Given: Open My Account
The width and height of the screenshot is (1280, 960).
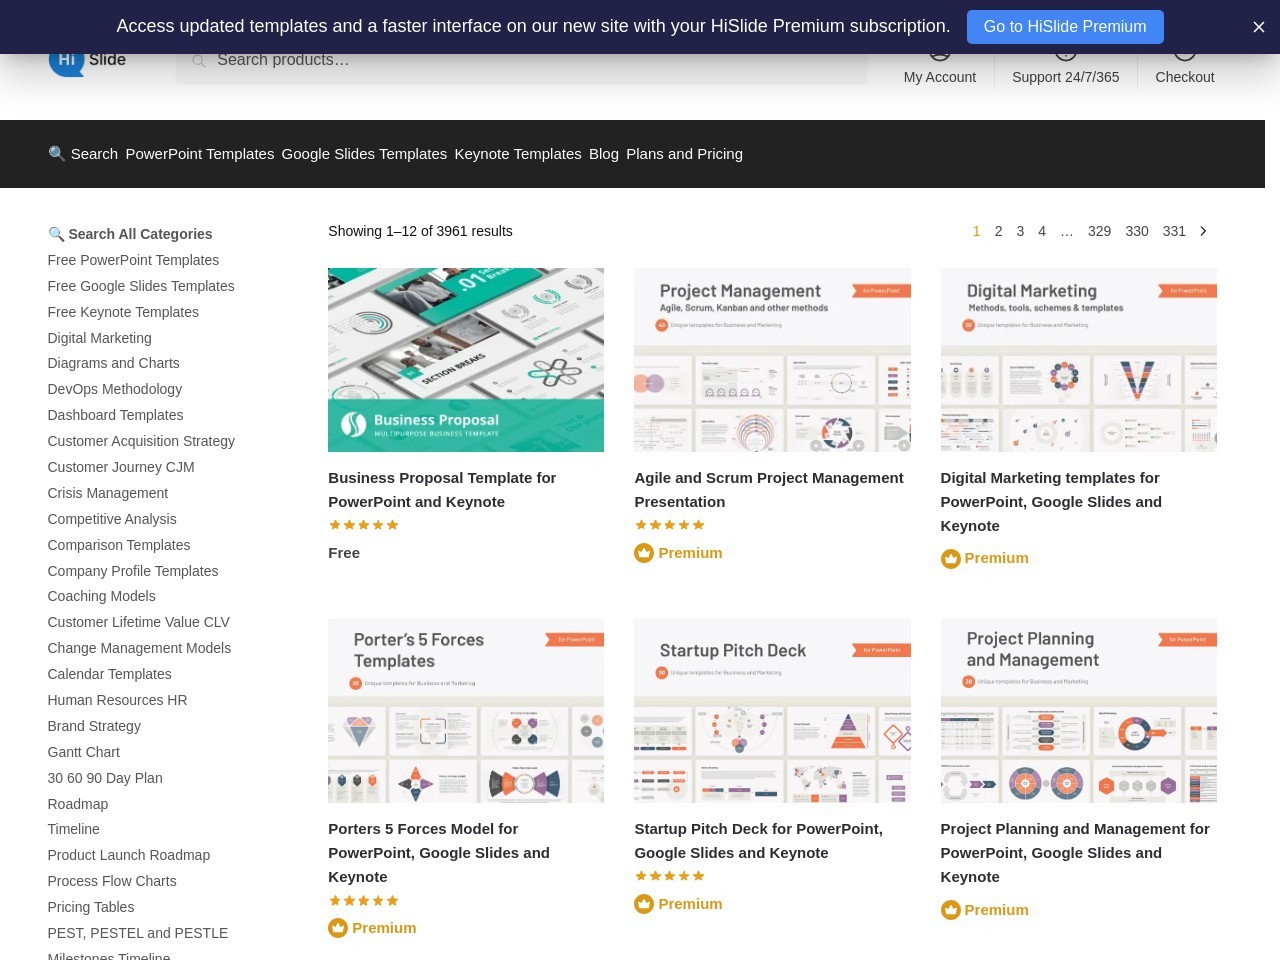Looking at the screenshot, I should click(939, 70).
